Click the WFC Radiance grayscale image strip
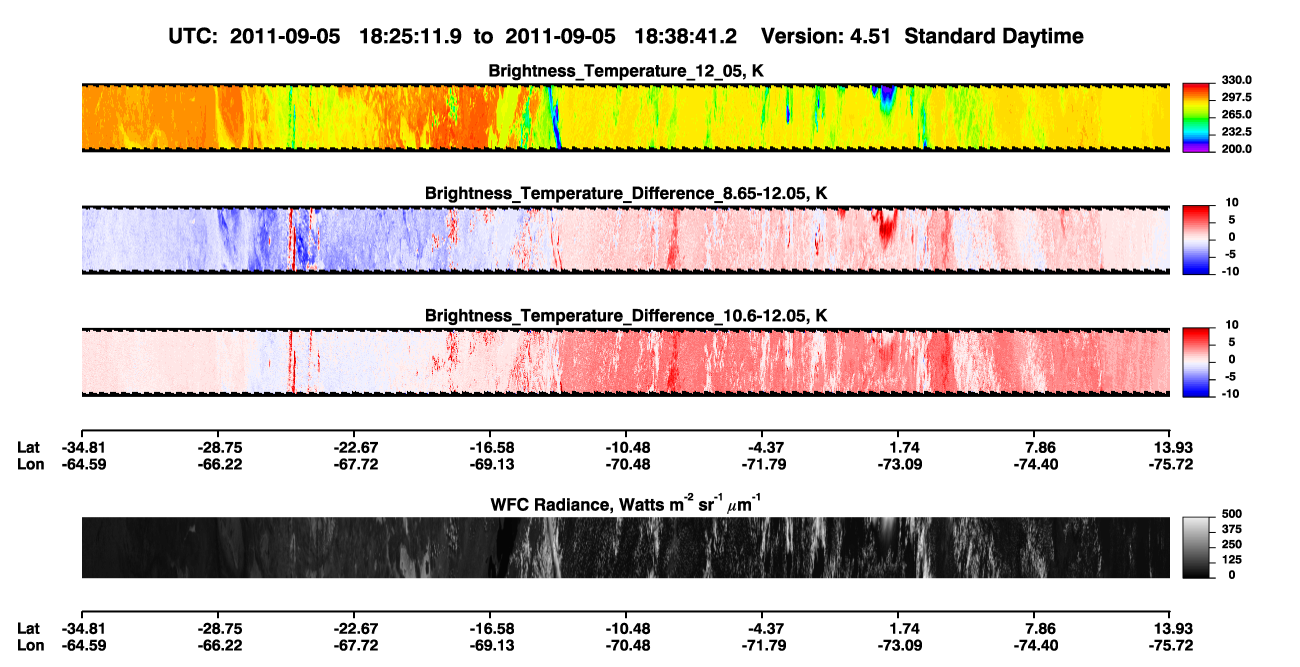 625,547
